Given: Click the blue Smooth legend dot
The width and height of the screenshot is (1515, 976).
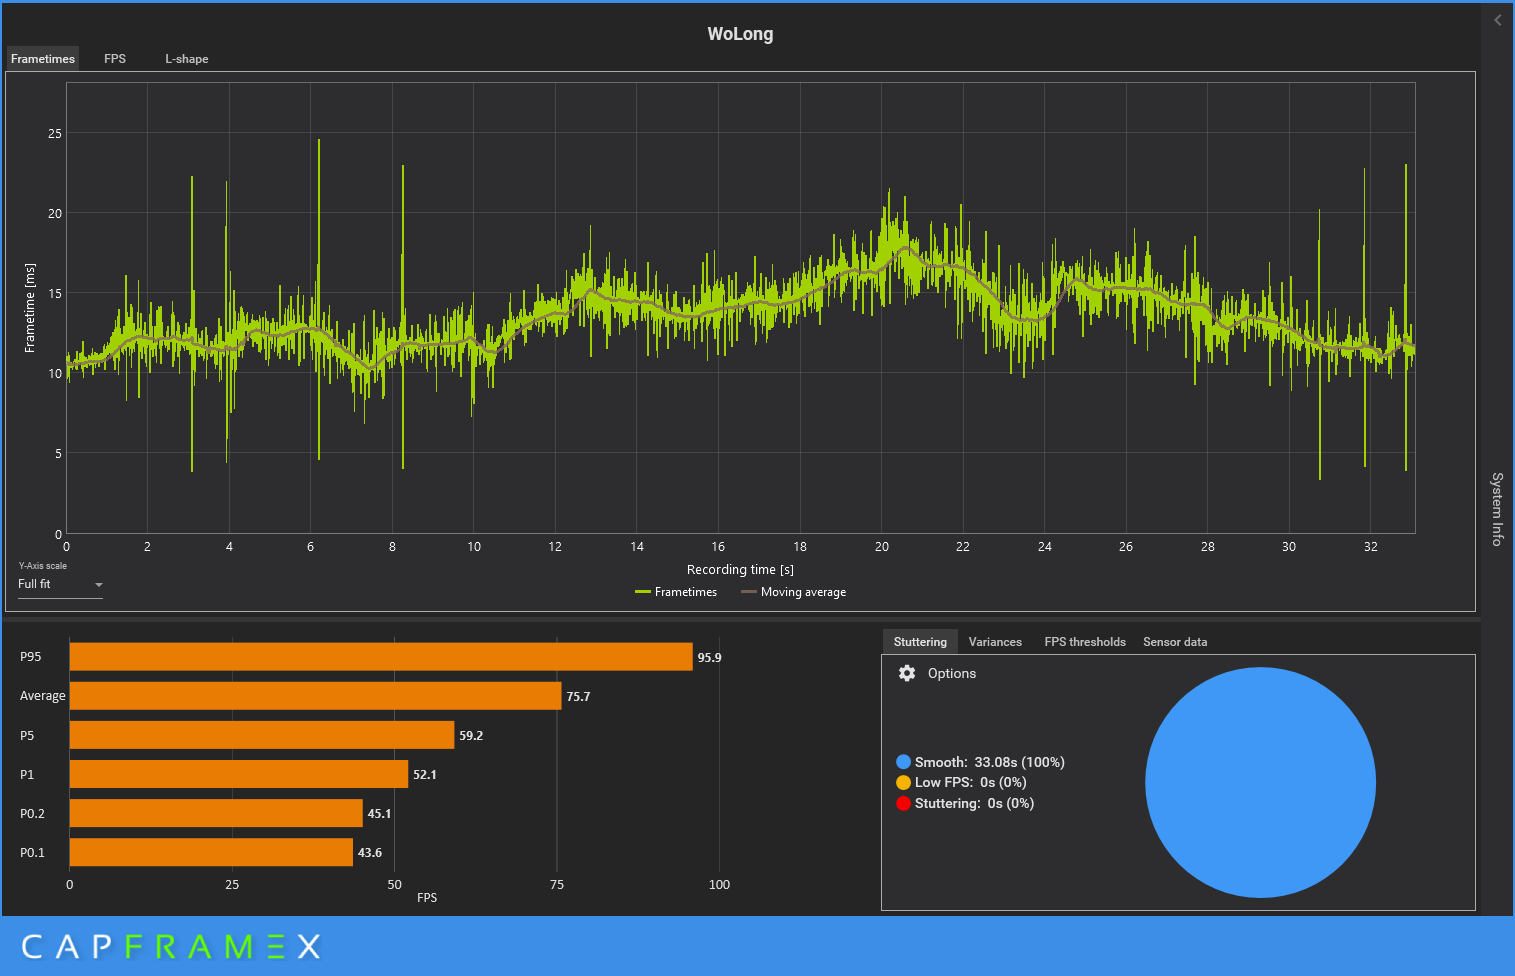Looking at the screenshot, I should [904, 762].
